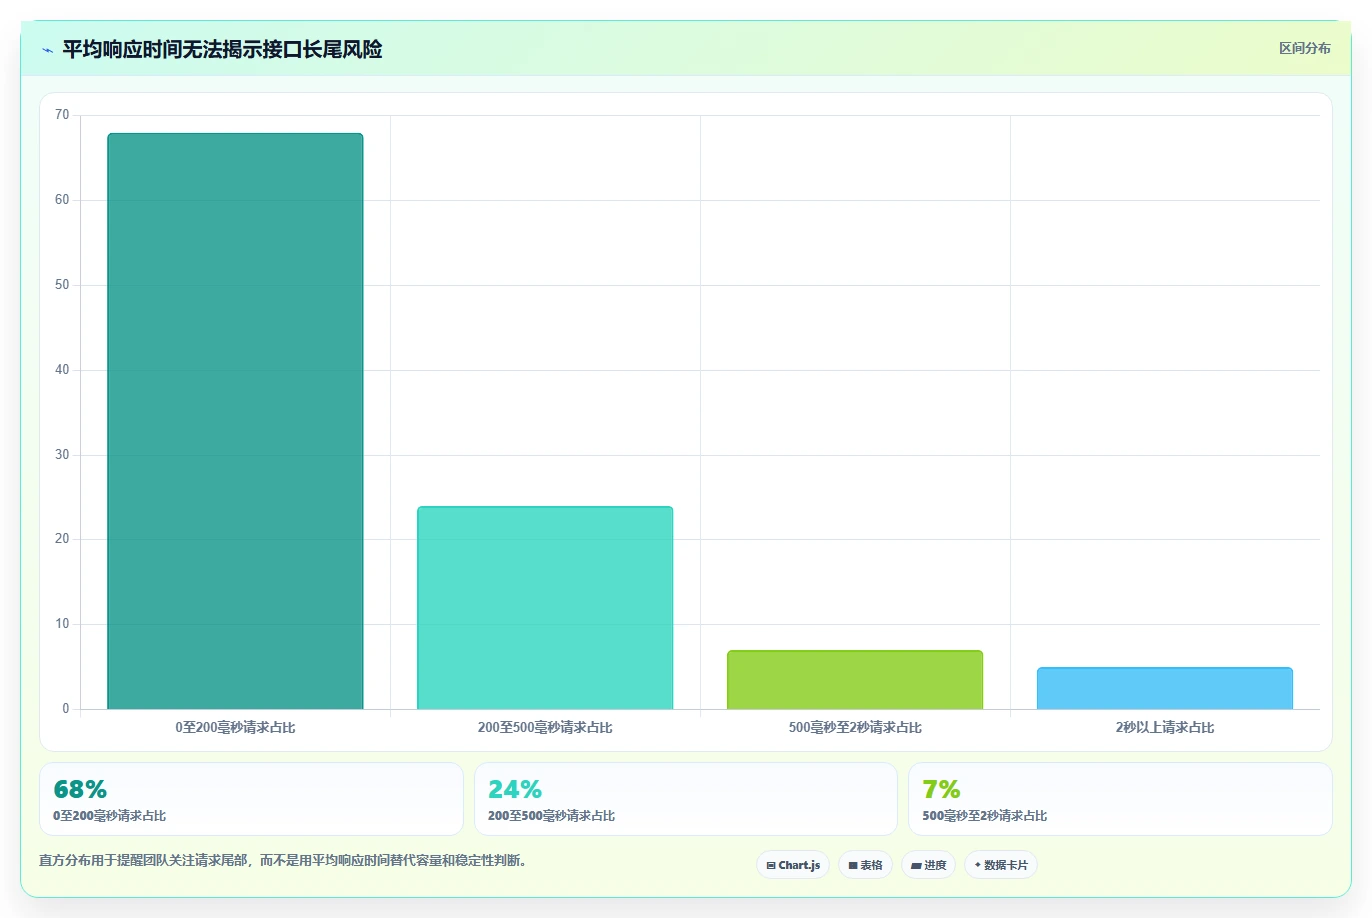Select the 200至500毫秒请求占比 turquoise bar
The width and height of the screenshot is (1372, 918).
tap(545, 608)
